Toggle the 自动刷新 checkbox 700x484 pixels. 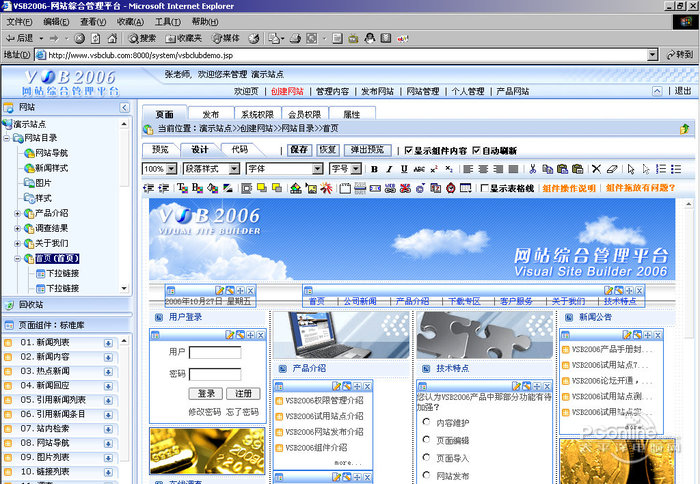pyautogui.click(x=476, y=150)
